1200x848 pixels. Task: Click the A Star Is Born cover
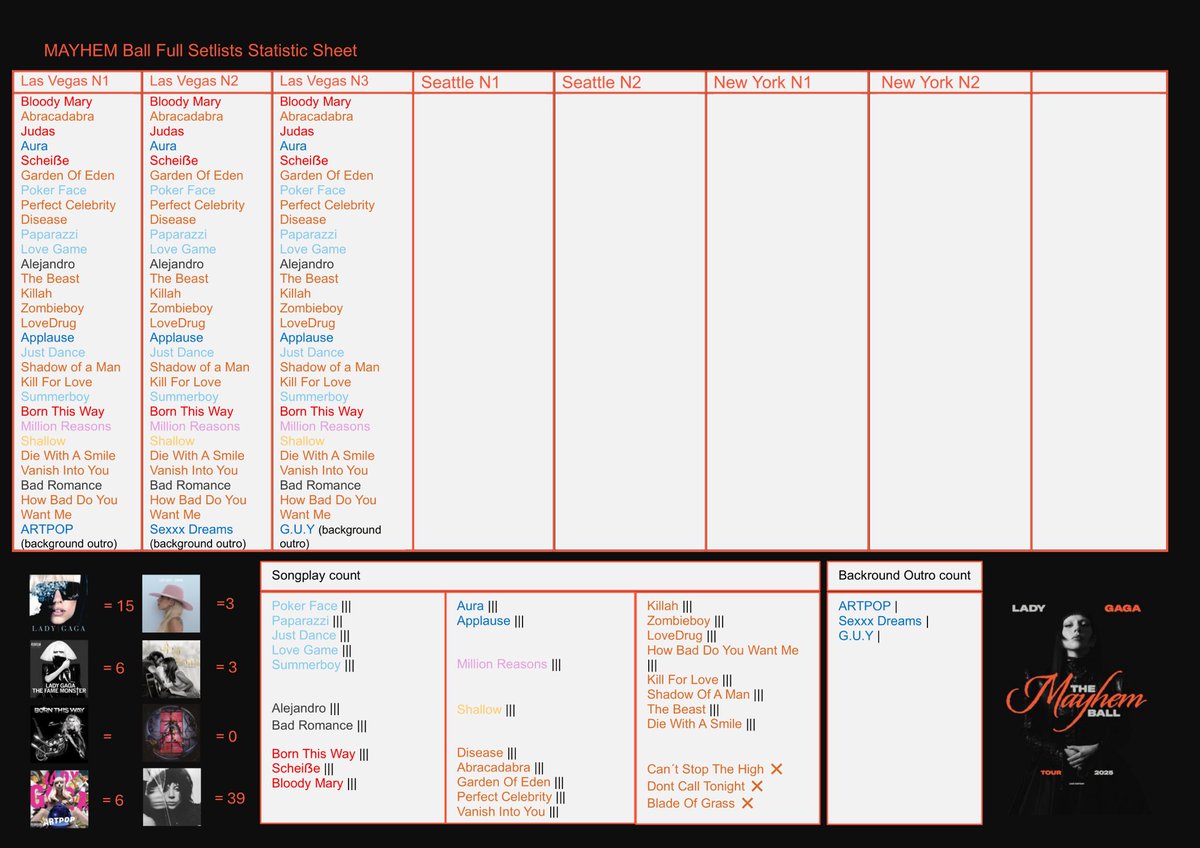point(171,669)
